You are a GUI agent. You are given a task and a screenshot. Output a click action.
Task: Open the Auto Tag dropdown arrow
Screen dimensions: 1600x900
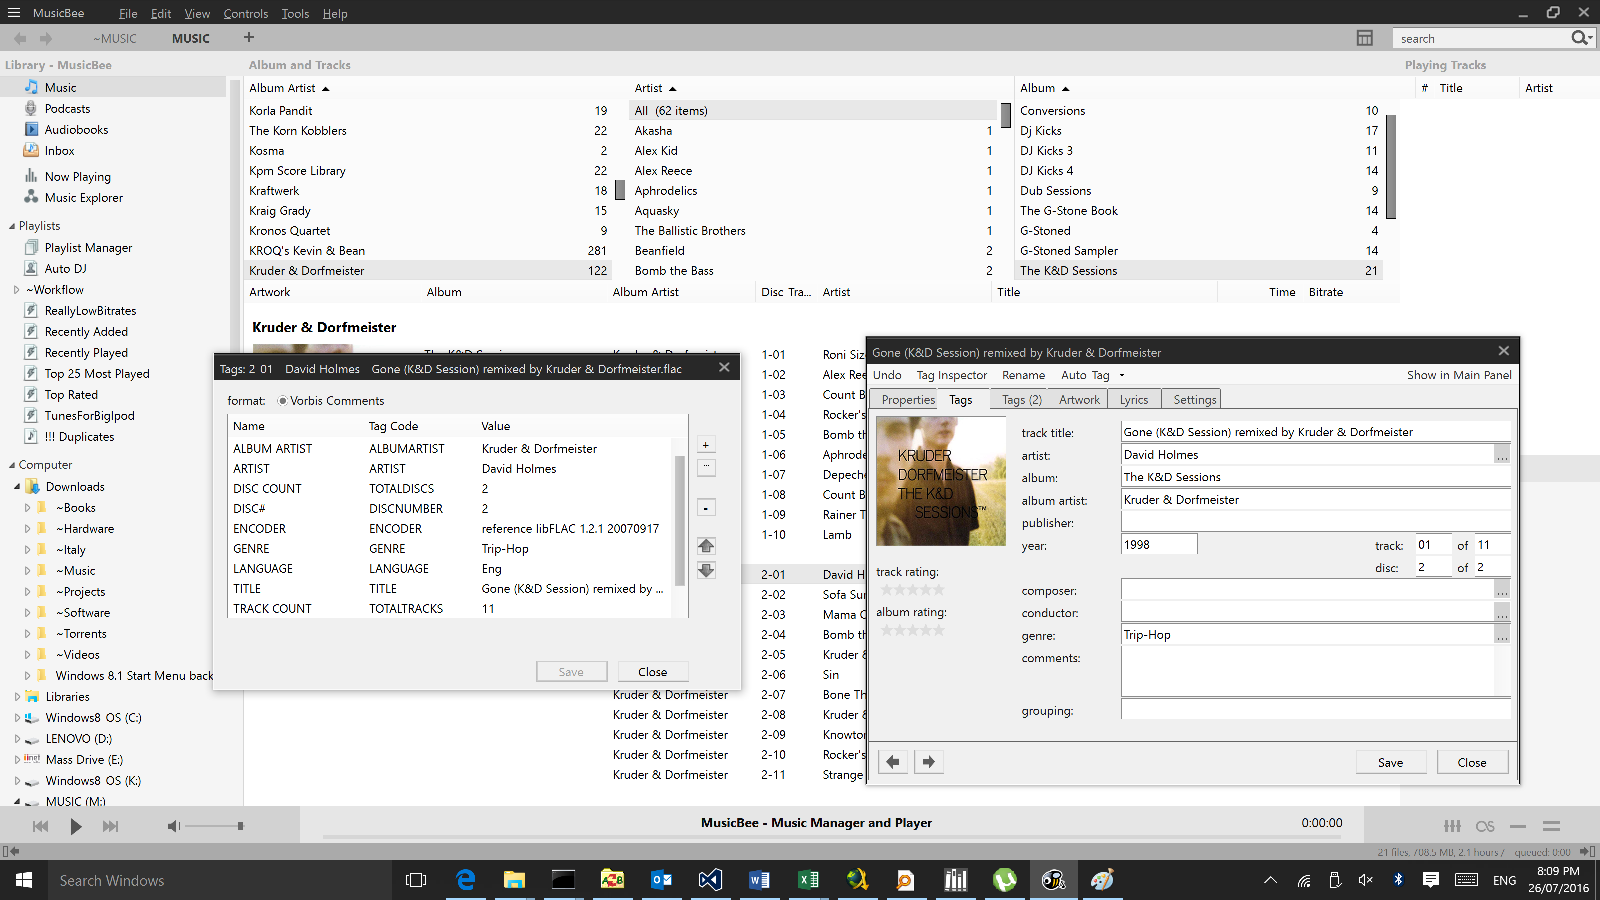pyautogui.click(x=1122, y=376)
